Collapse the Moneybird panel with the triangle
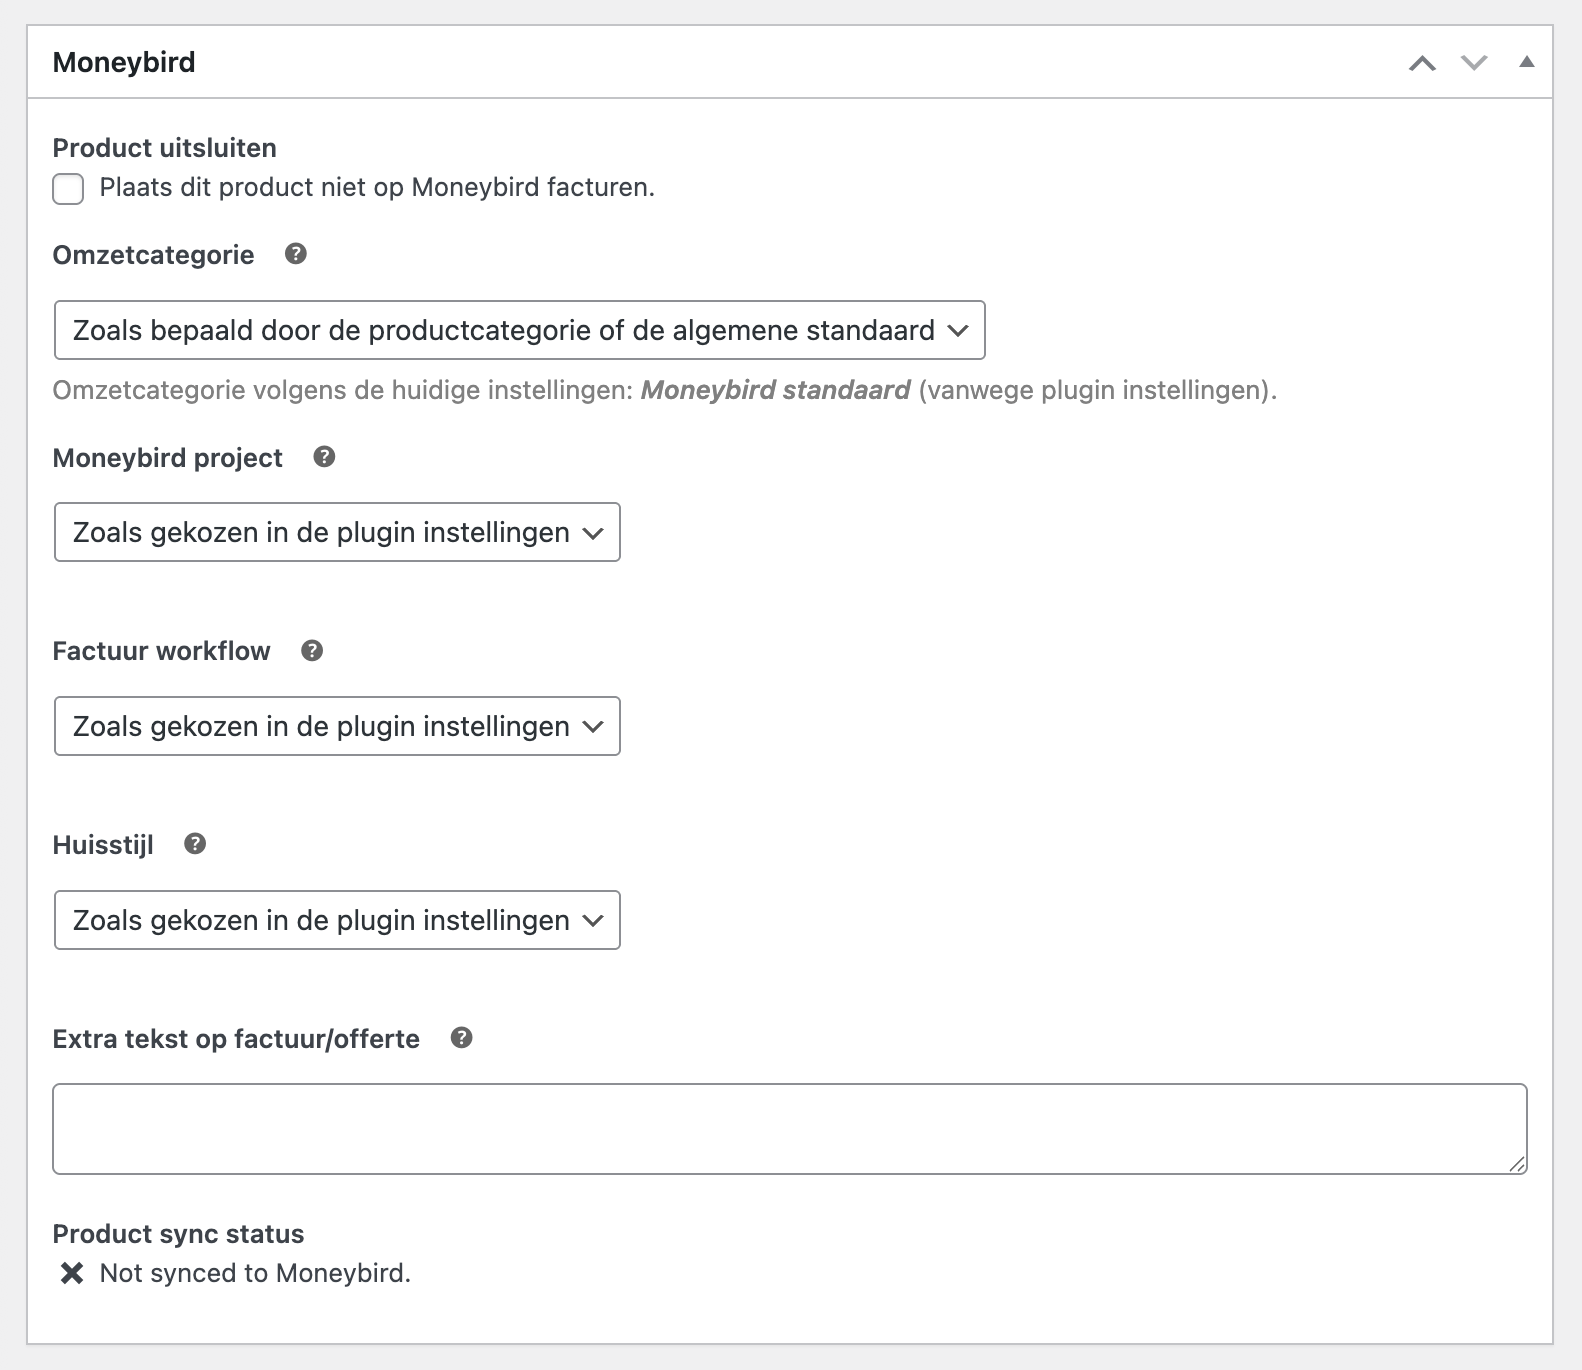The image size is (1582, 1370). click(x=1526, y=62)
